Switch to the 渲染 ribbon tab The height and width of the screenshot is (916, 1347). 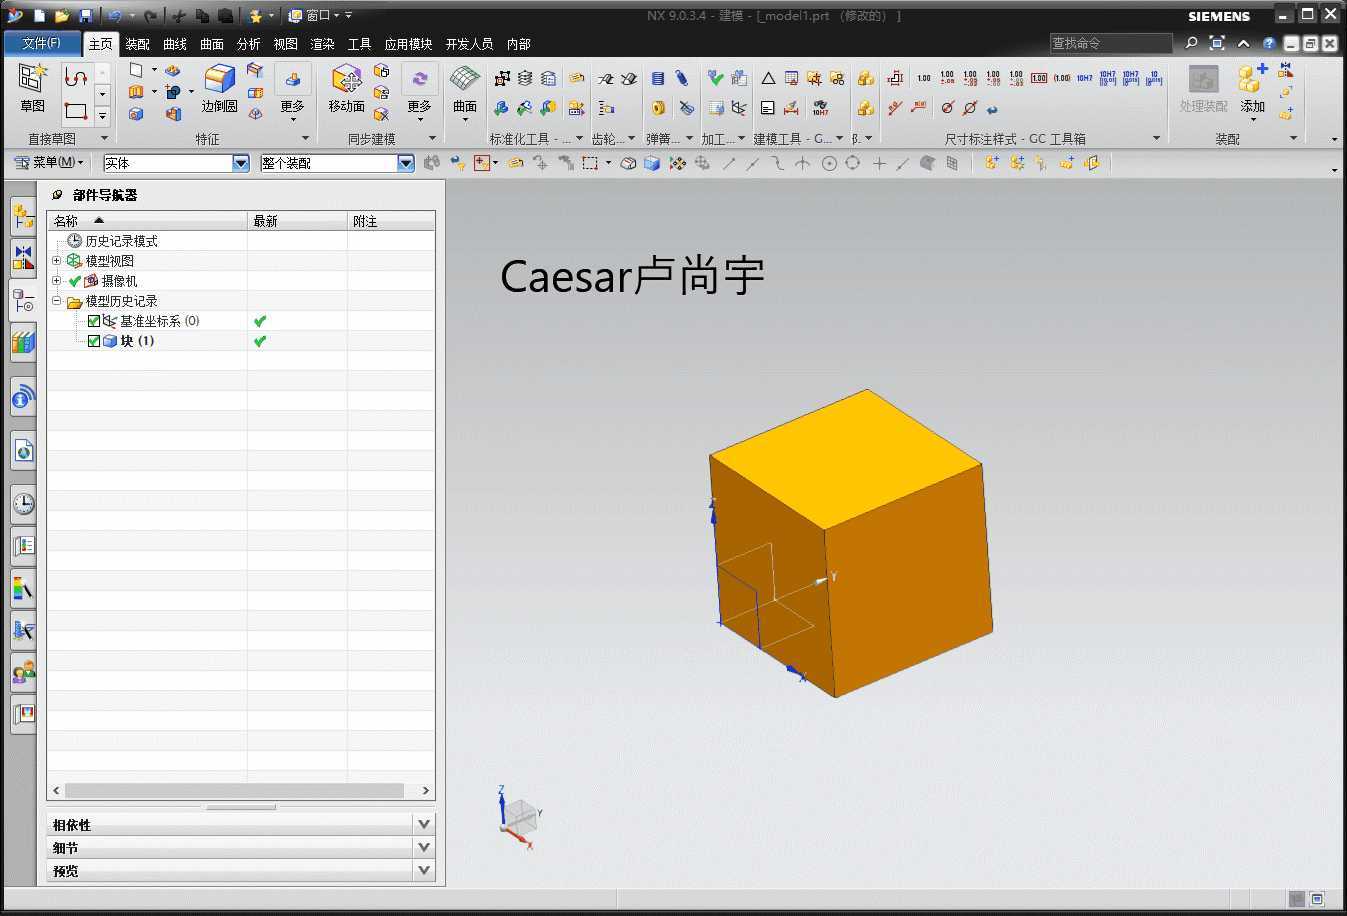[322, 44]
